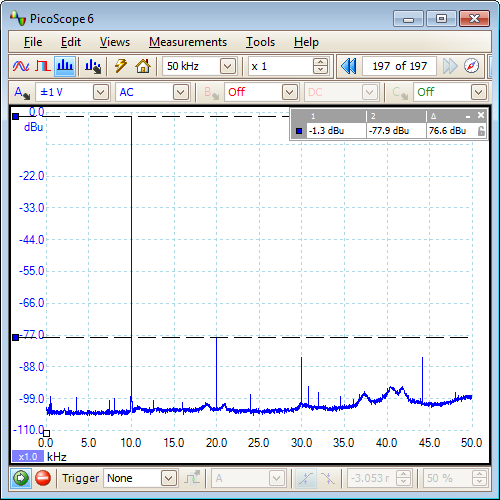Expand the 50 kHz frequency range dropdown

(228, 66)
